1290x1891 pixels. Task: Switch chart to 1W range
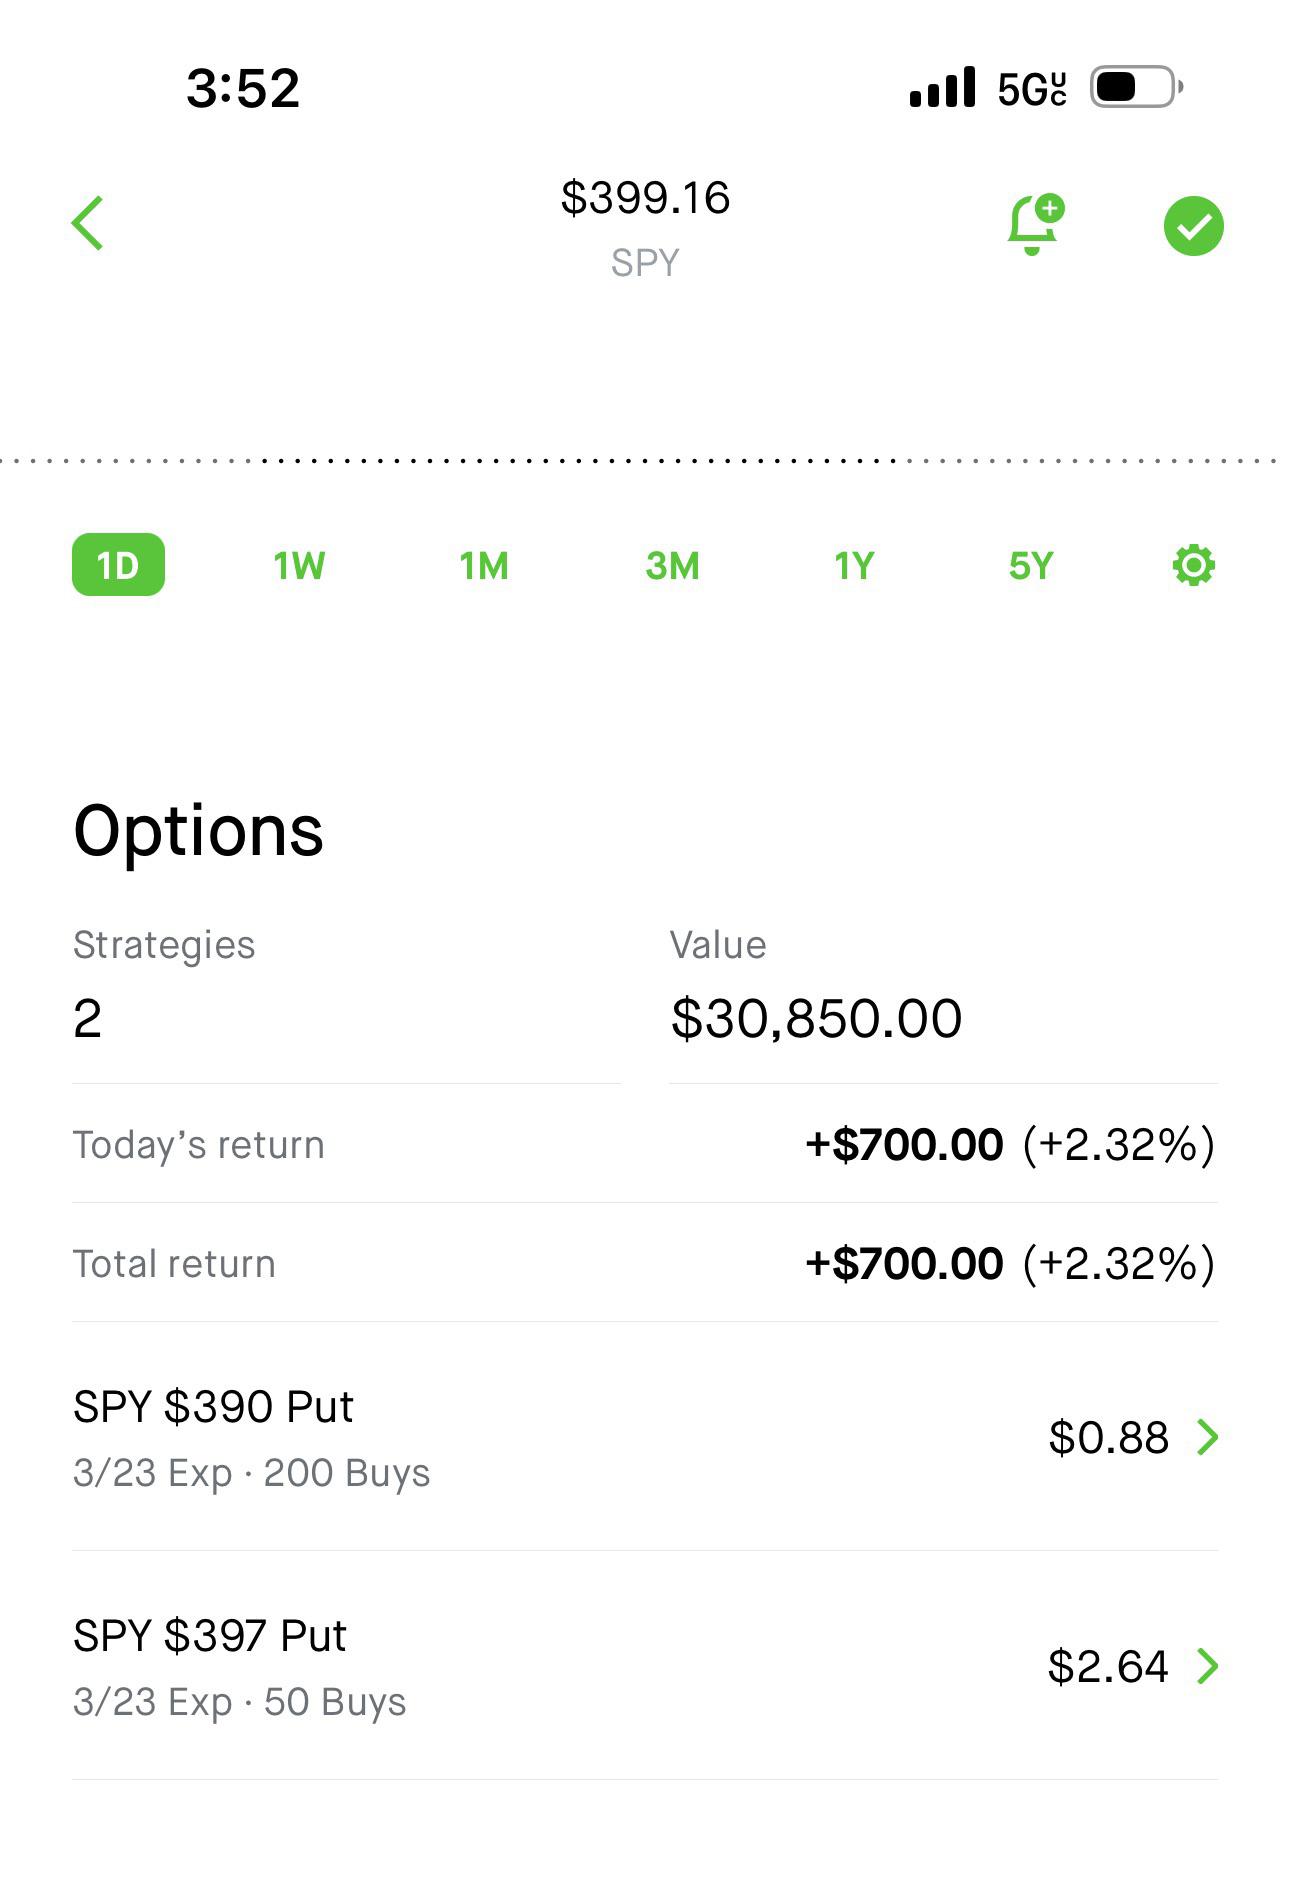pyautogui.click(x=299, y=566)
